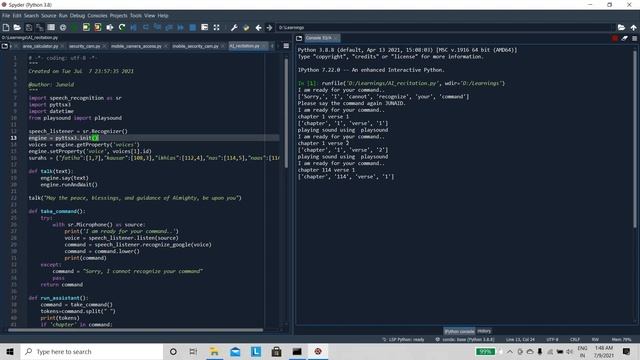The height and width of the screenshot is (360, 640).
Task: Switch to security_cam.py tab
Action: pyautogui.click(x=84, y=46)
